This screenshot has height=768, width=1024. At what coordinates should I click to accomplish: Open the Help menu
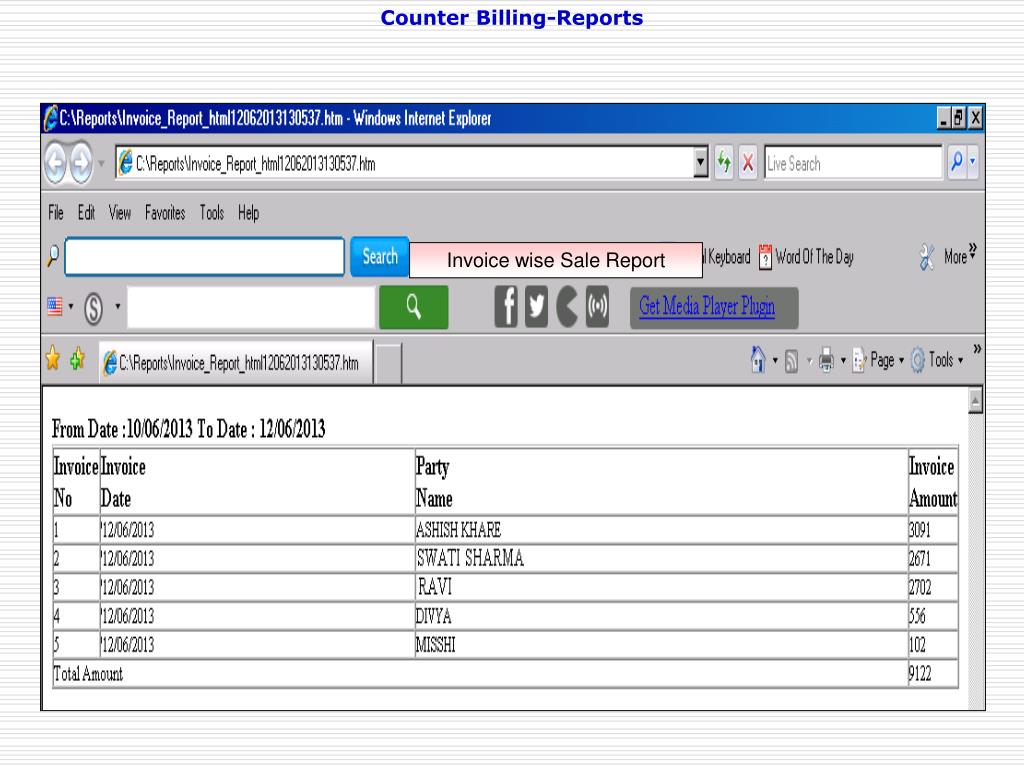(248, 213)
